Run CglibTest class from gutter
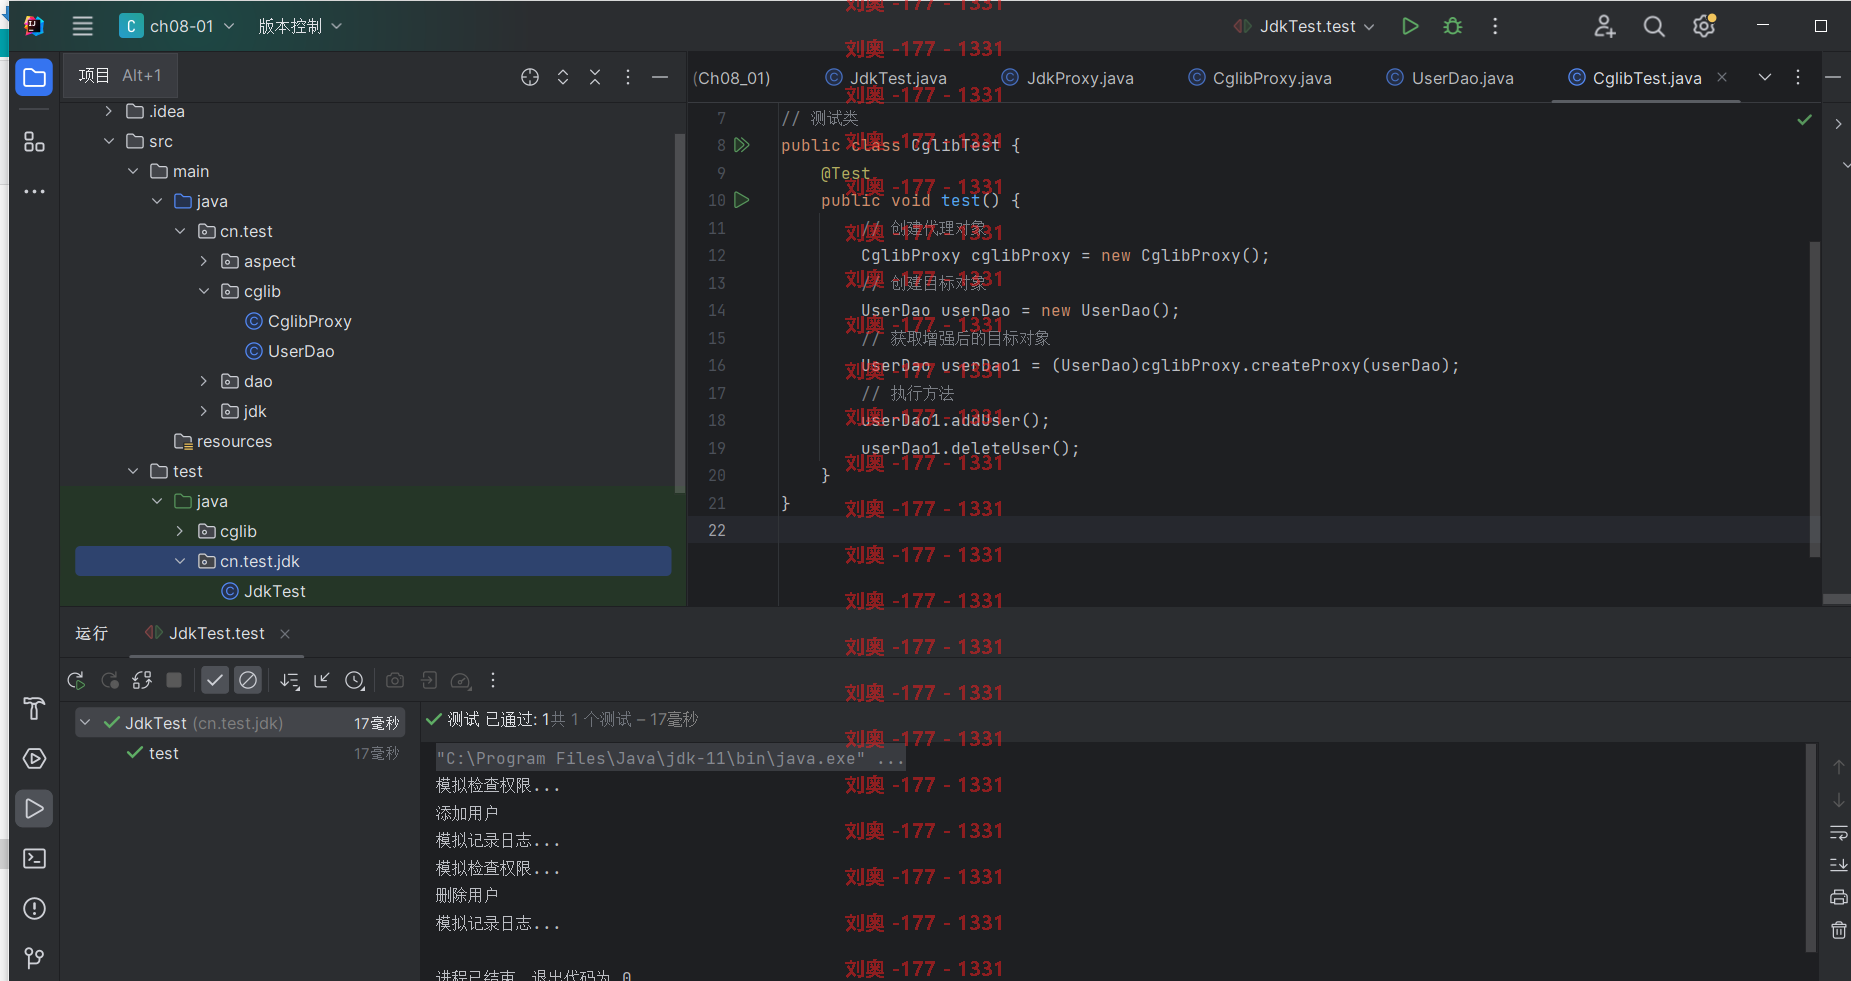1851x981 pixels. [742, 145]
